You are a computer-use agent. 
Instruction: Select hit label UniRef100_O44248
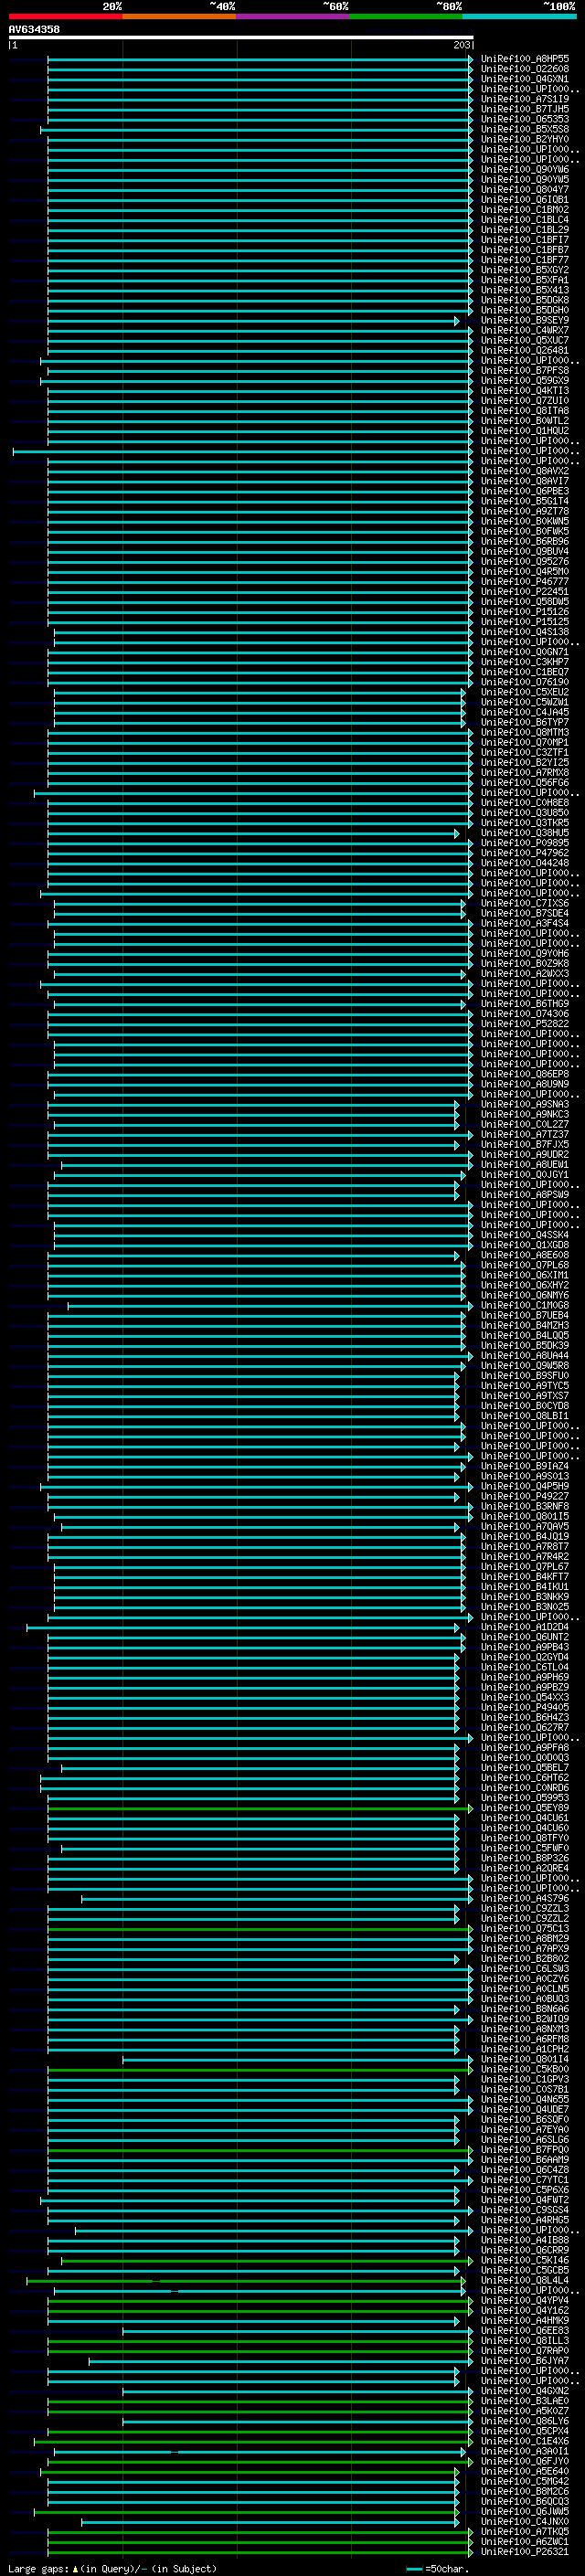(525, 863)
